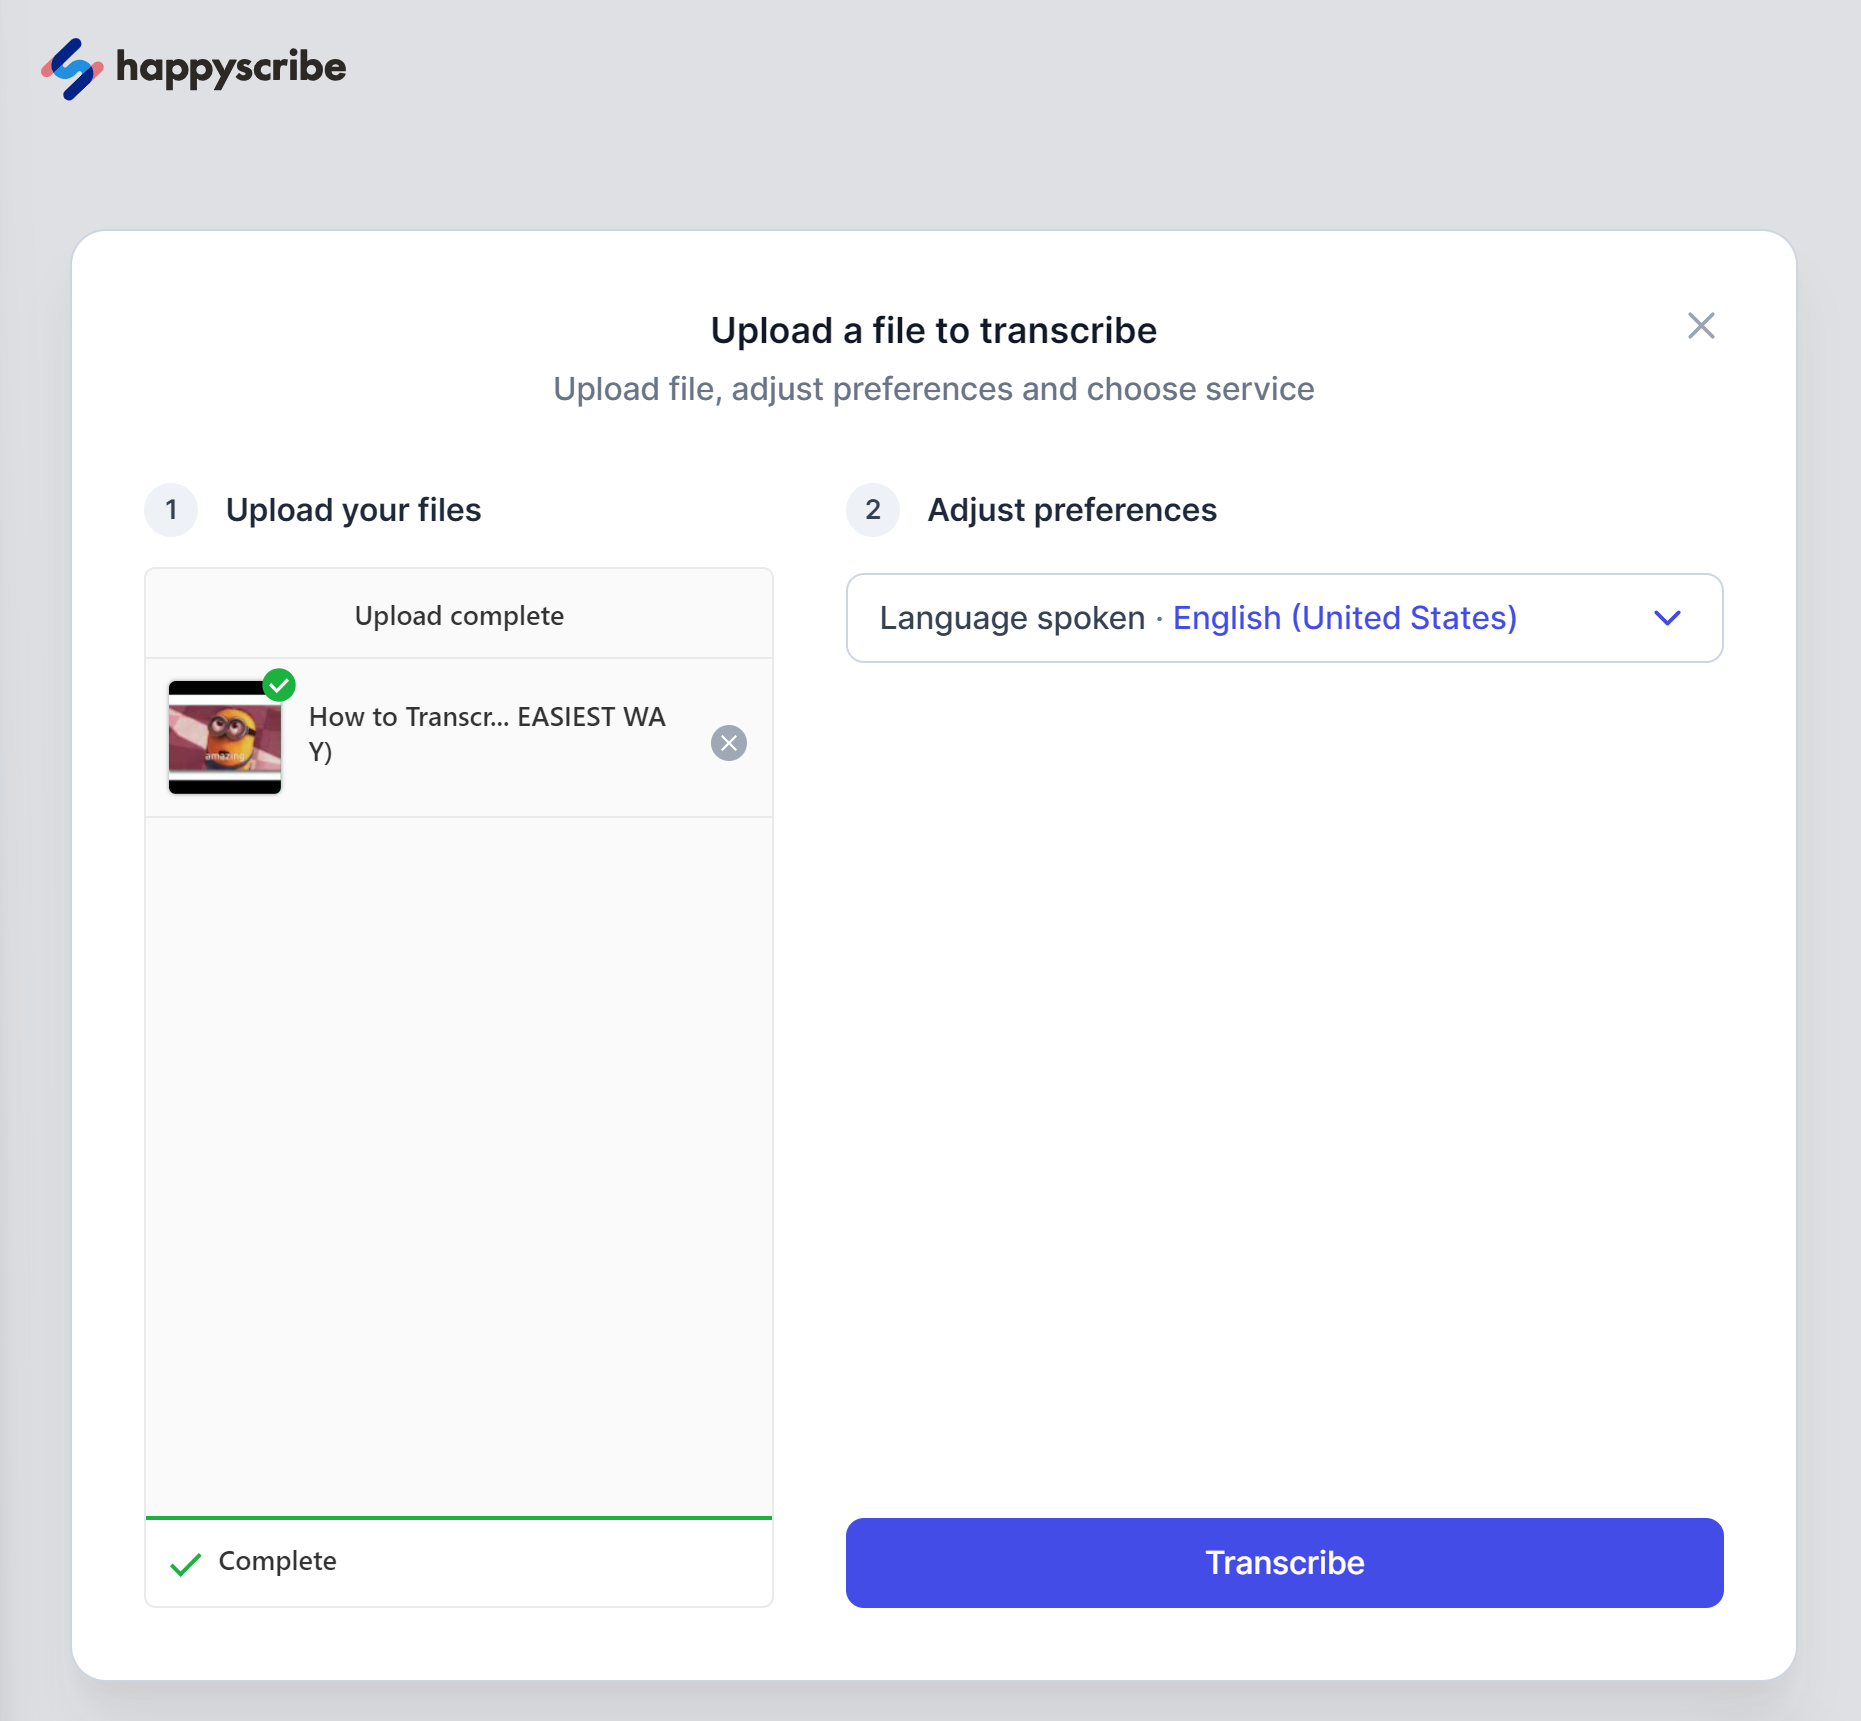Screen dimensions: 1861x1721
Task: Start transcription with Transcribe button
Action: (x=1284, y=1563)
